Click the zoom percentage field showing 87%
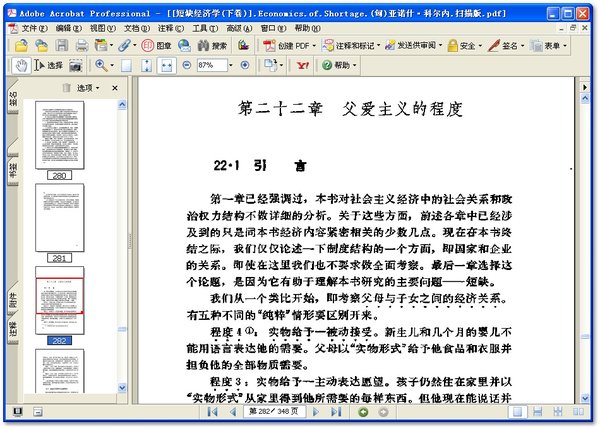 [x=212, y=65]
